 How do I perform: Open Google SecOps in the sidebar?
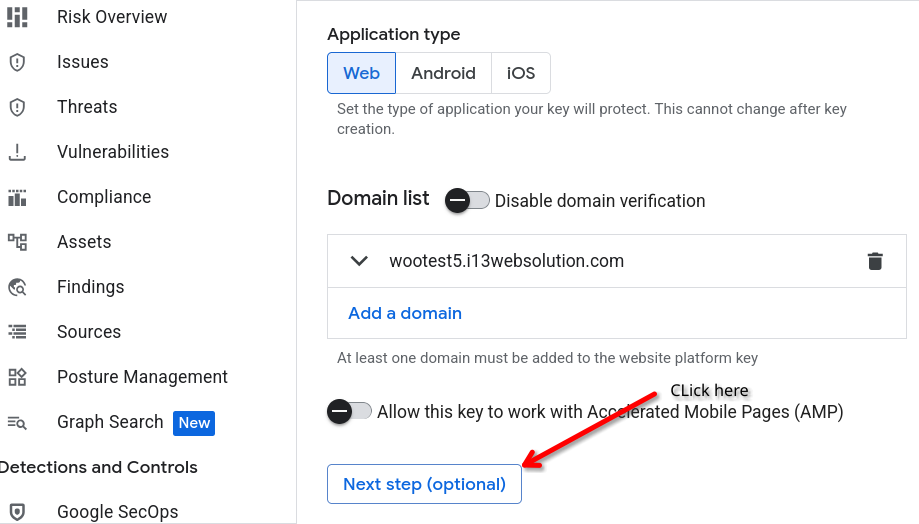(117, 511)
